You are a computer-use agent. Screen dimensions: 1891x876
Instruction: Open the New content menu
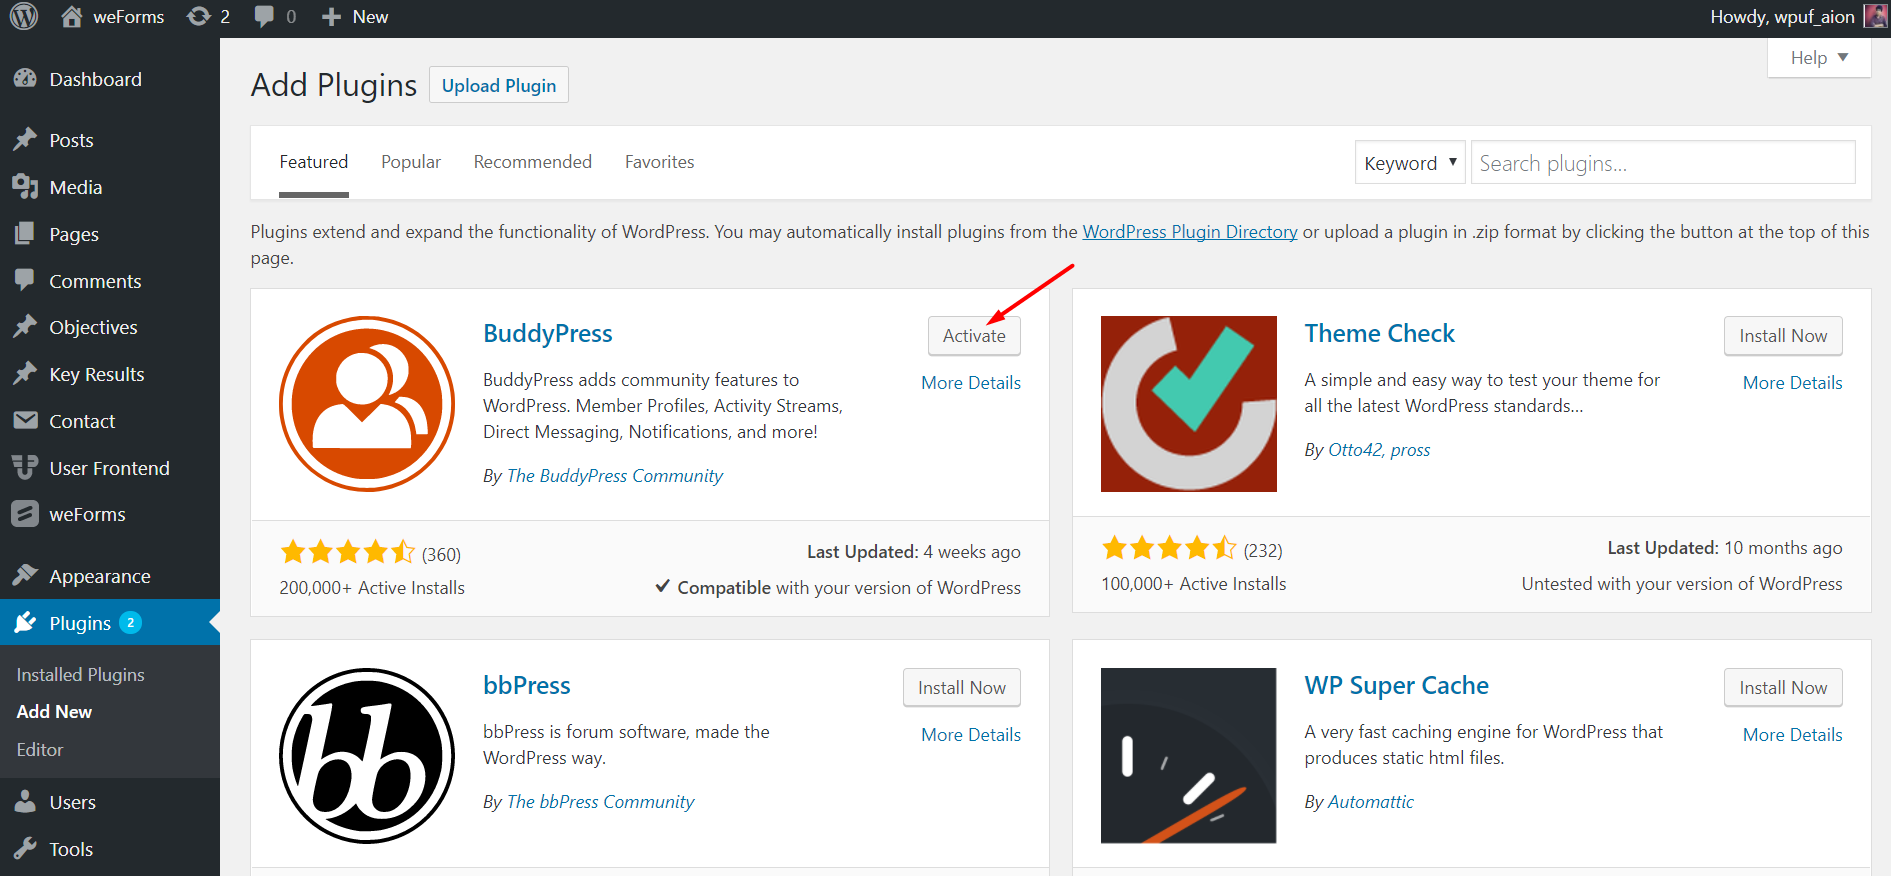click(355, 17)
